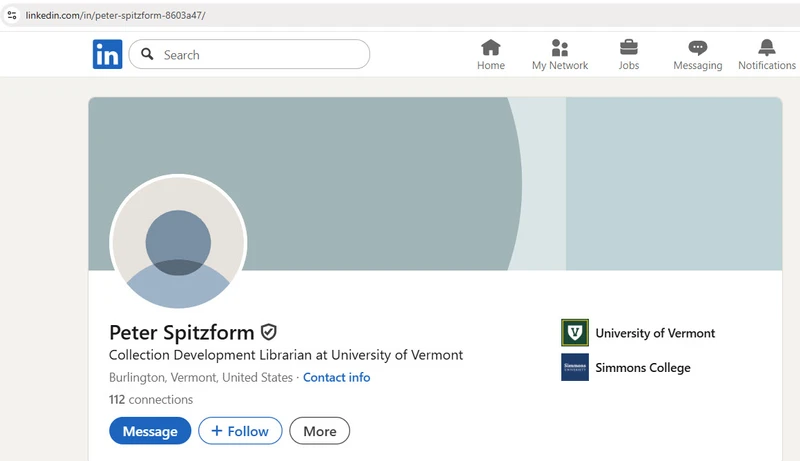800x461 pixels.
Task: Open the University of Vermont text link
Action: (655, 333)
